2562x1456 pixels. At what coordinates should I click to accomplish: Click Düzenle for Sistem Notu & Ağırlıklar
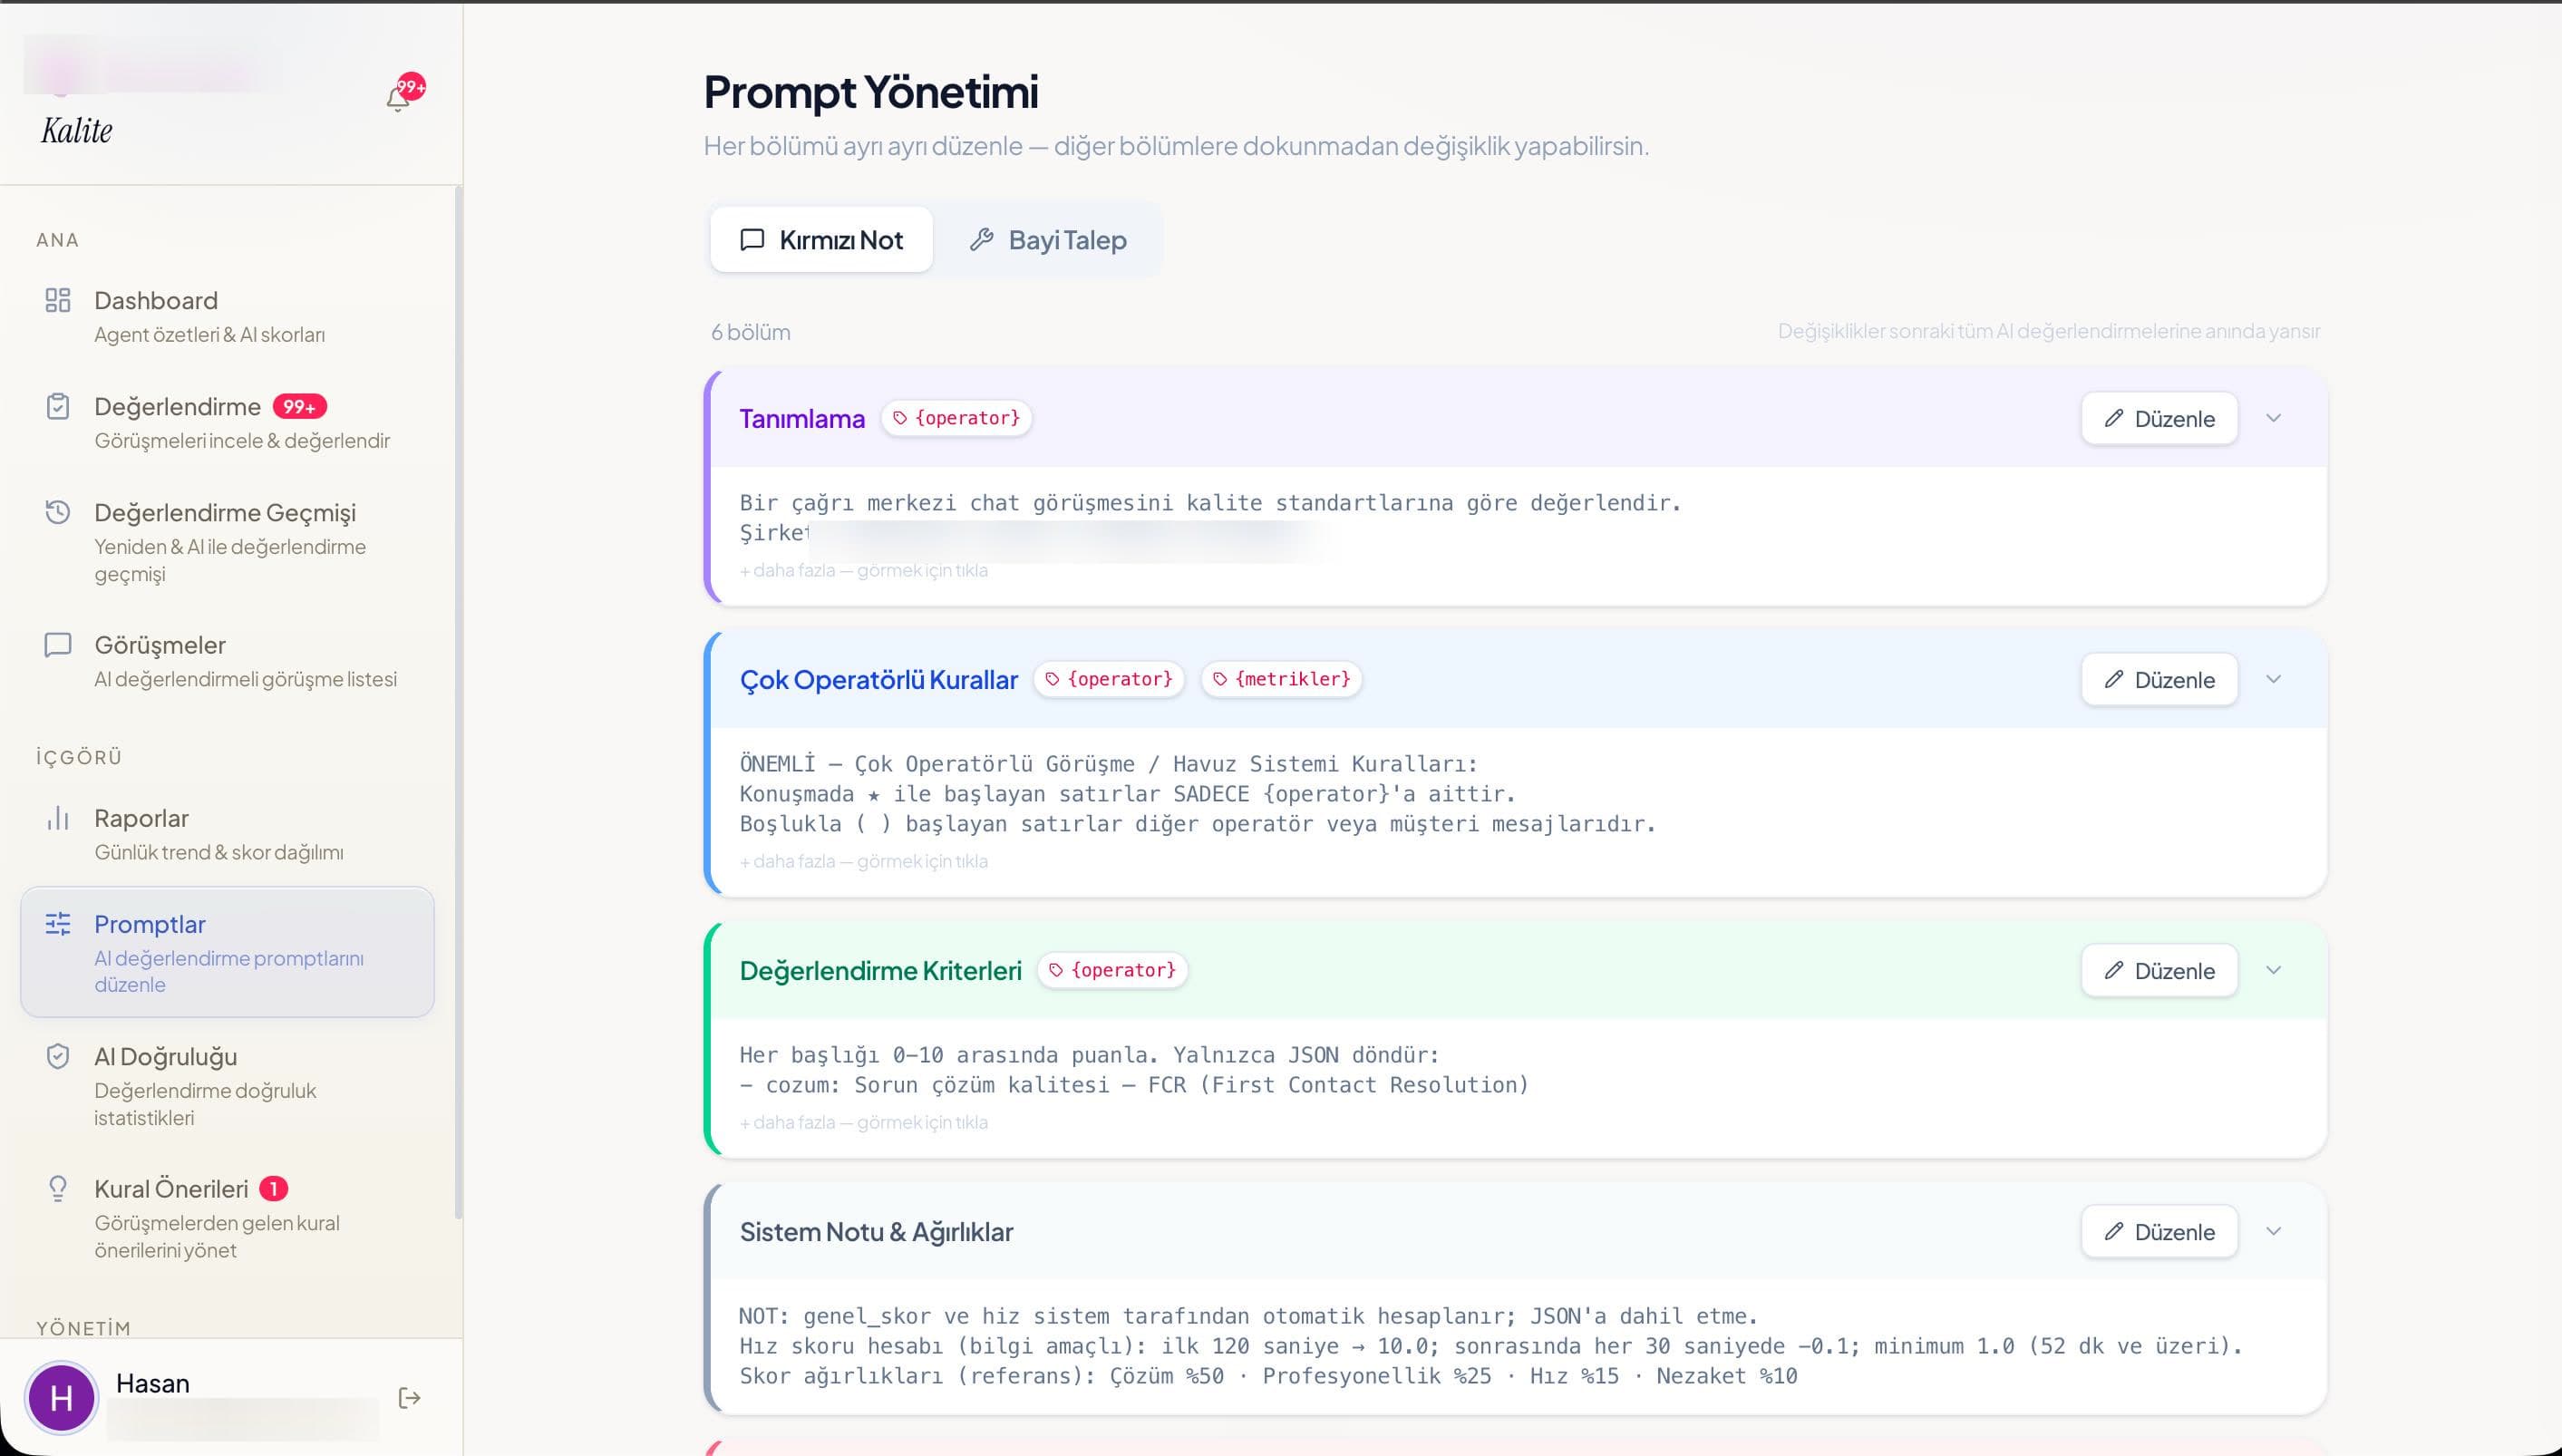pos(2159,1232)
